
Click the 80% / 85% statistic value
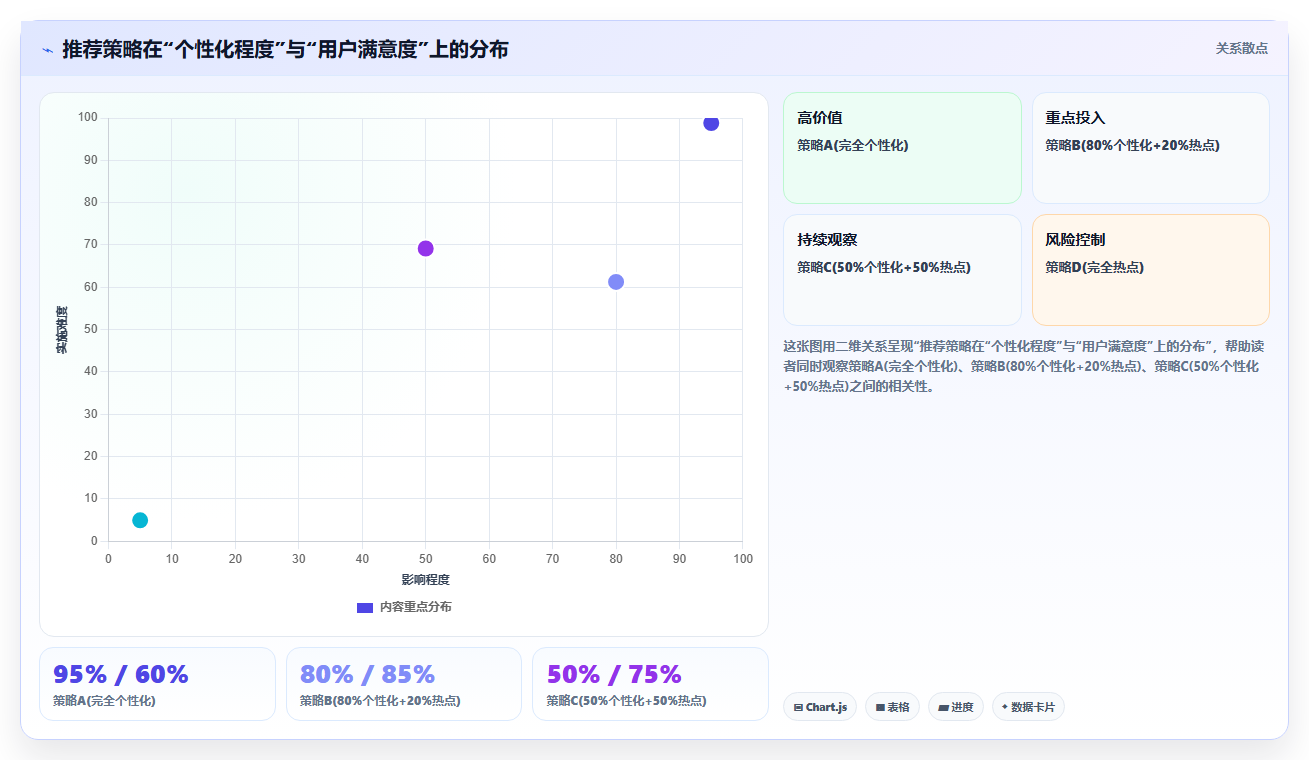(367, 674)
